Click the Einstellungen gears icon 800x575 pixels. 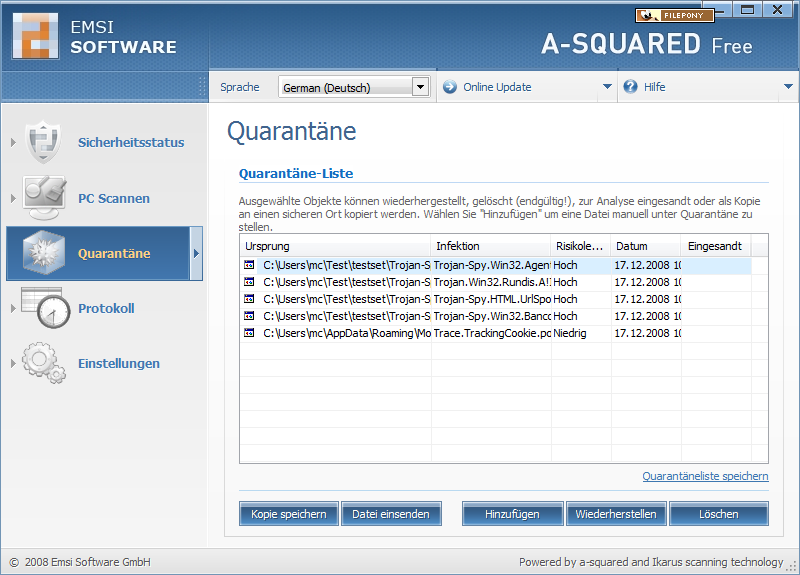(44, 363)
